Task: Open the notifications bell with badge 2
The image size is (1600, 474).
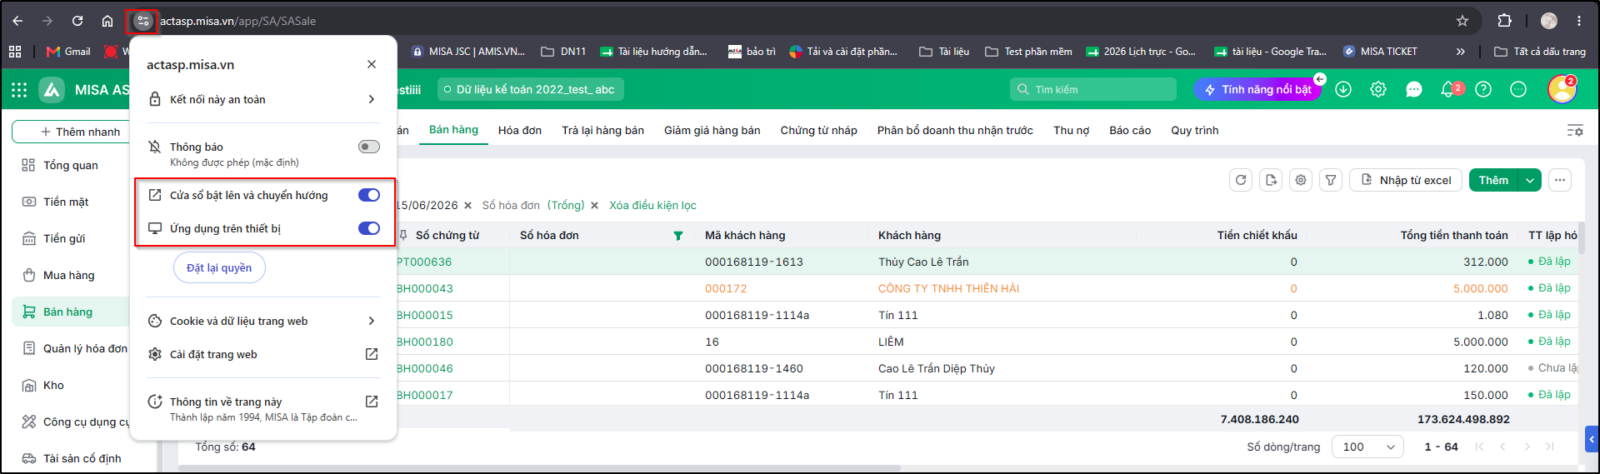Action: [1450, 89]
